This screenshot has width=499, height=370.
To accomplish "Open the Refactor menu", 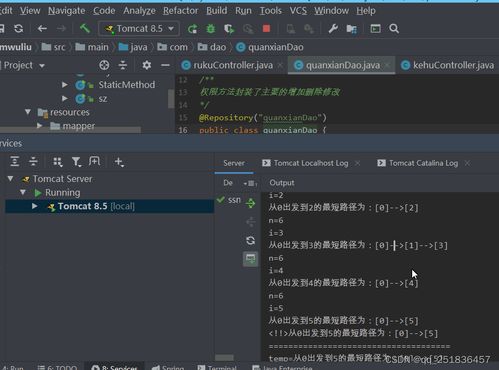I will (180, 11).
